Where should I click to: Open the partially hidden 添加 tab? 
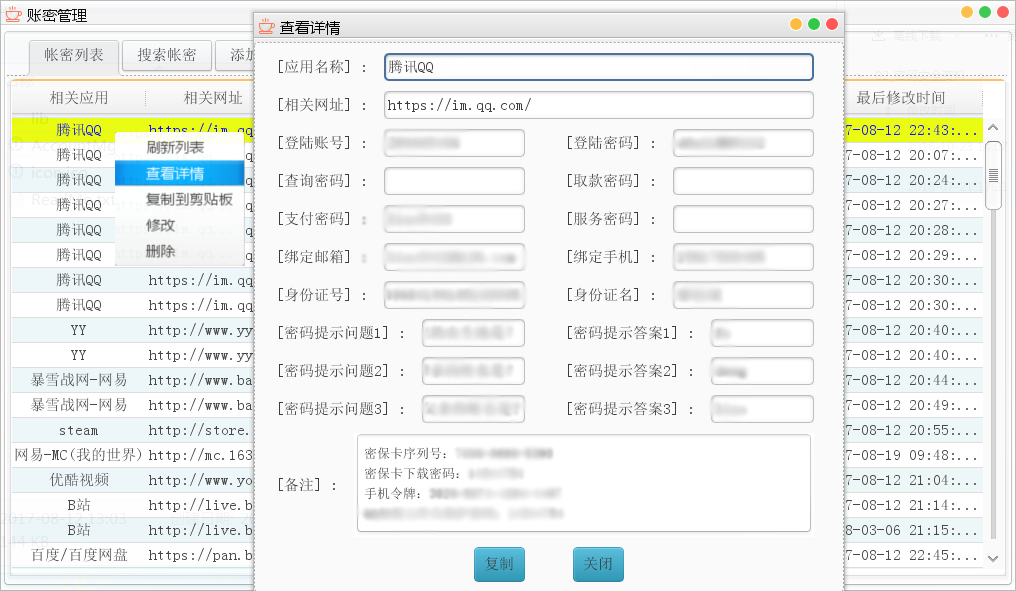[x=236, y=55]
